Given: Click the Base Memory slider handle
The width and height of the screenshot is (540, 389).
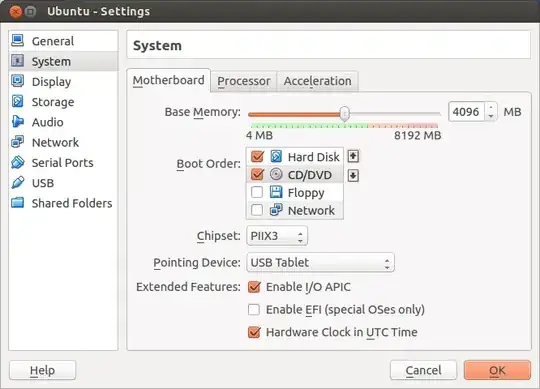Looking at the screenshot, I should coord(344,114).
